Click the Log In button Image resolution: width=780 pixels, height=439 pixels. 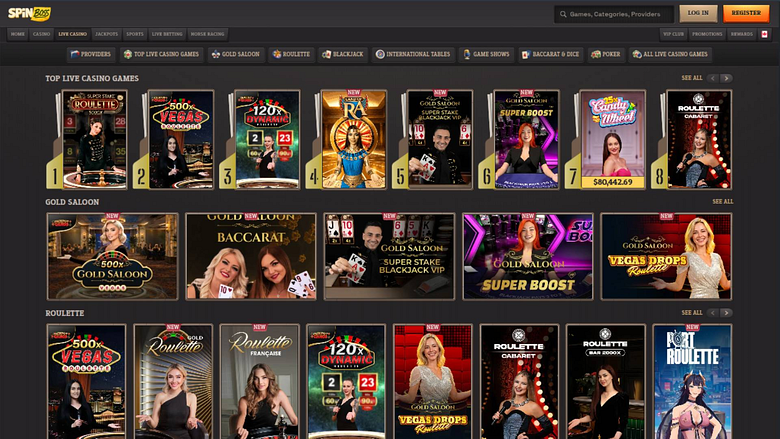[x=698, y=13]
